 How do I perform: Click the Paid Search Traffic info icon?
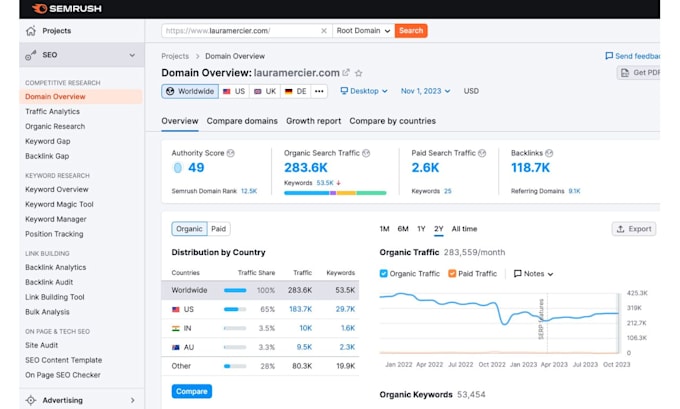[482, 153]
